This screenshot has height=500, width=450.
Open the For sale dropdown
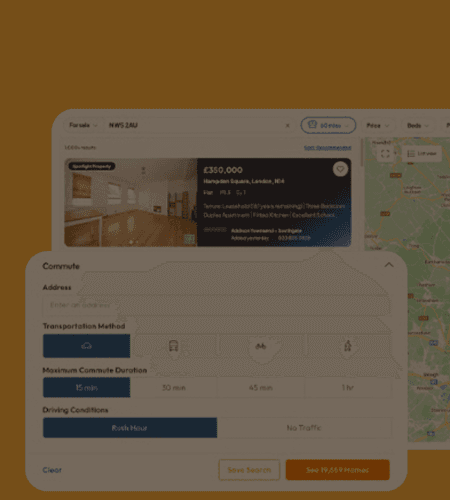coord(83,125)
